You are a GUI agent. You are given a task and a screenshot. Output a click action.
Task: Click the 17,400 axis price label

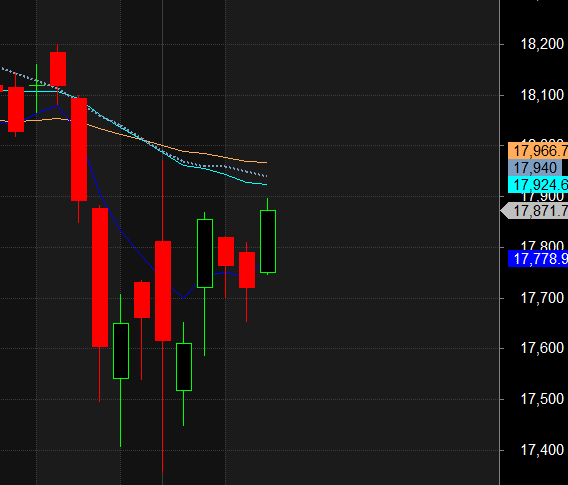coord(542,450)
